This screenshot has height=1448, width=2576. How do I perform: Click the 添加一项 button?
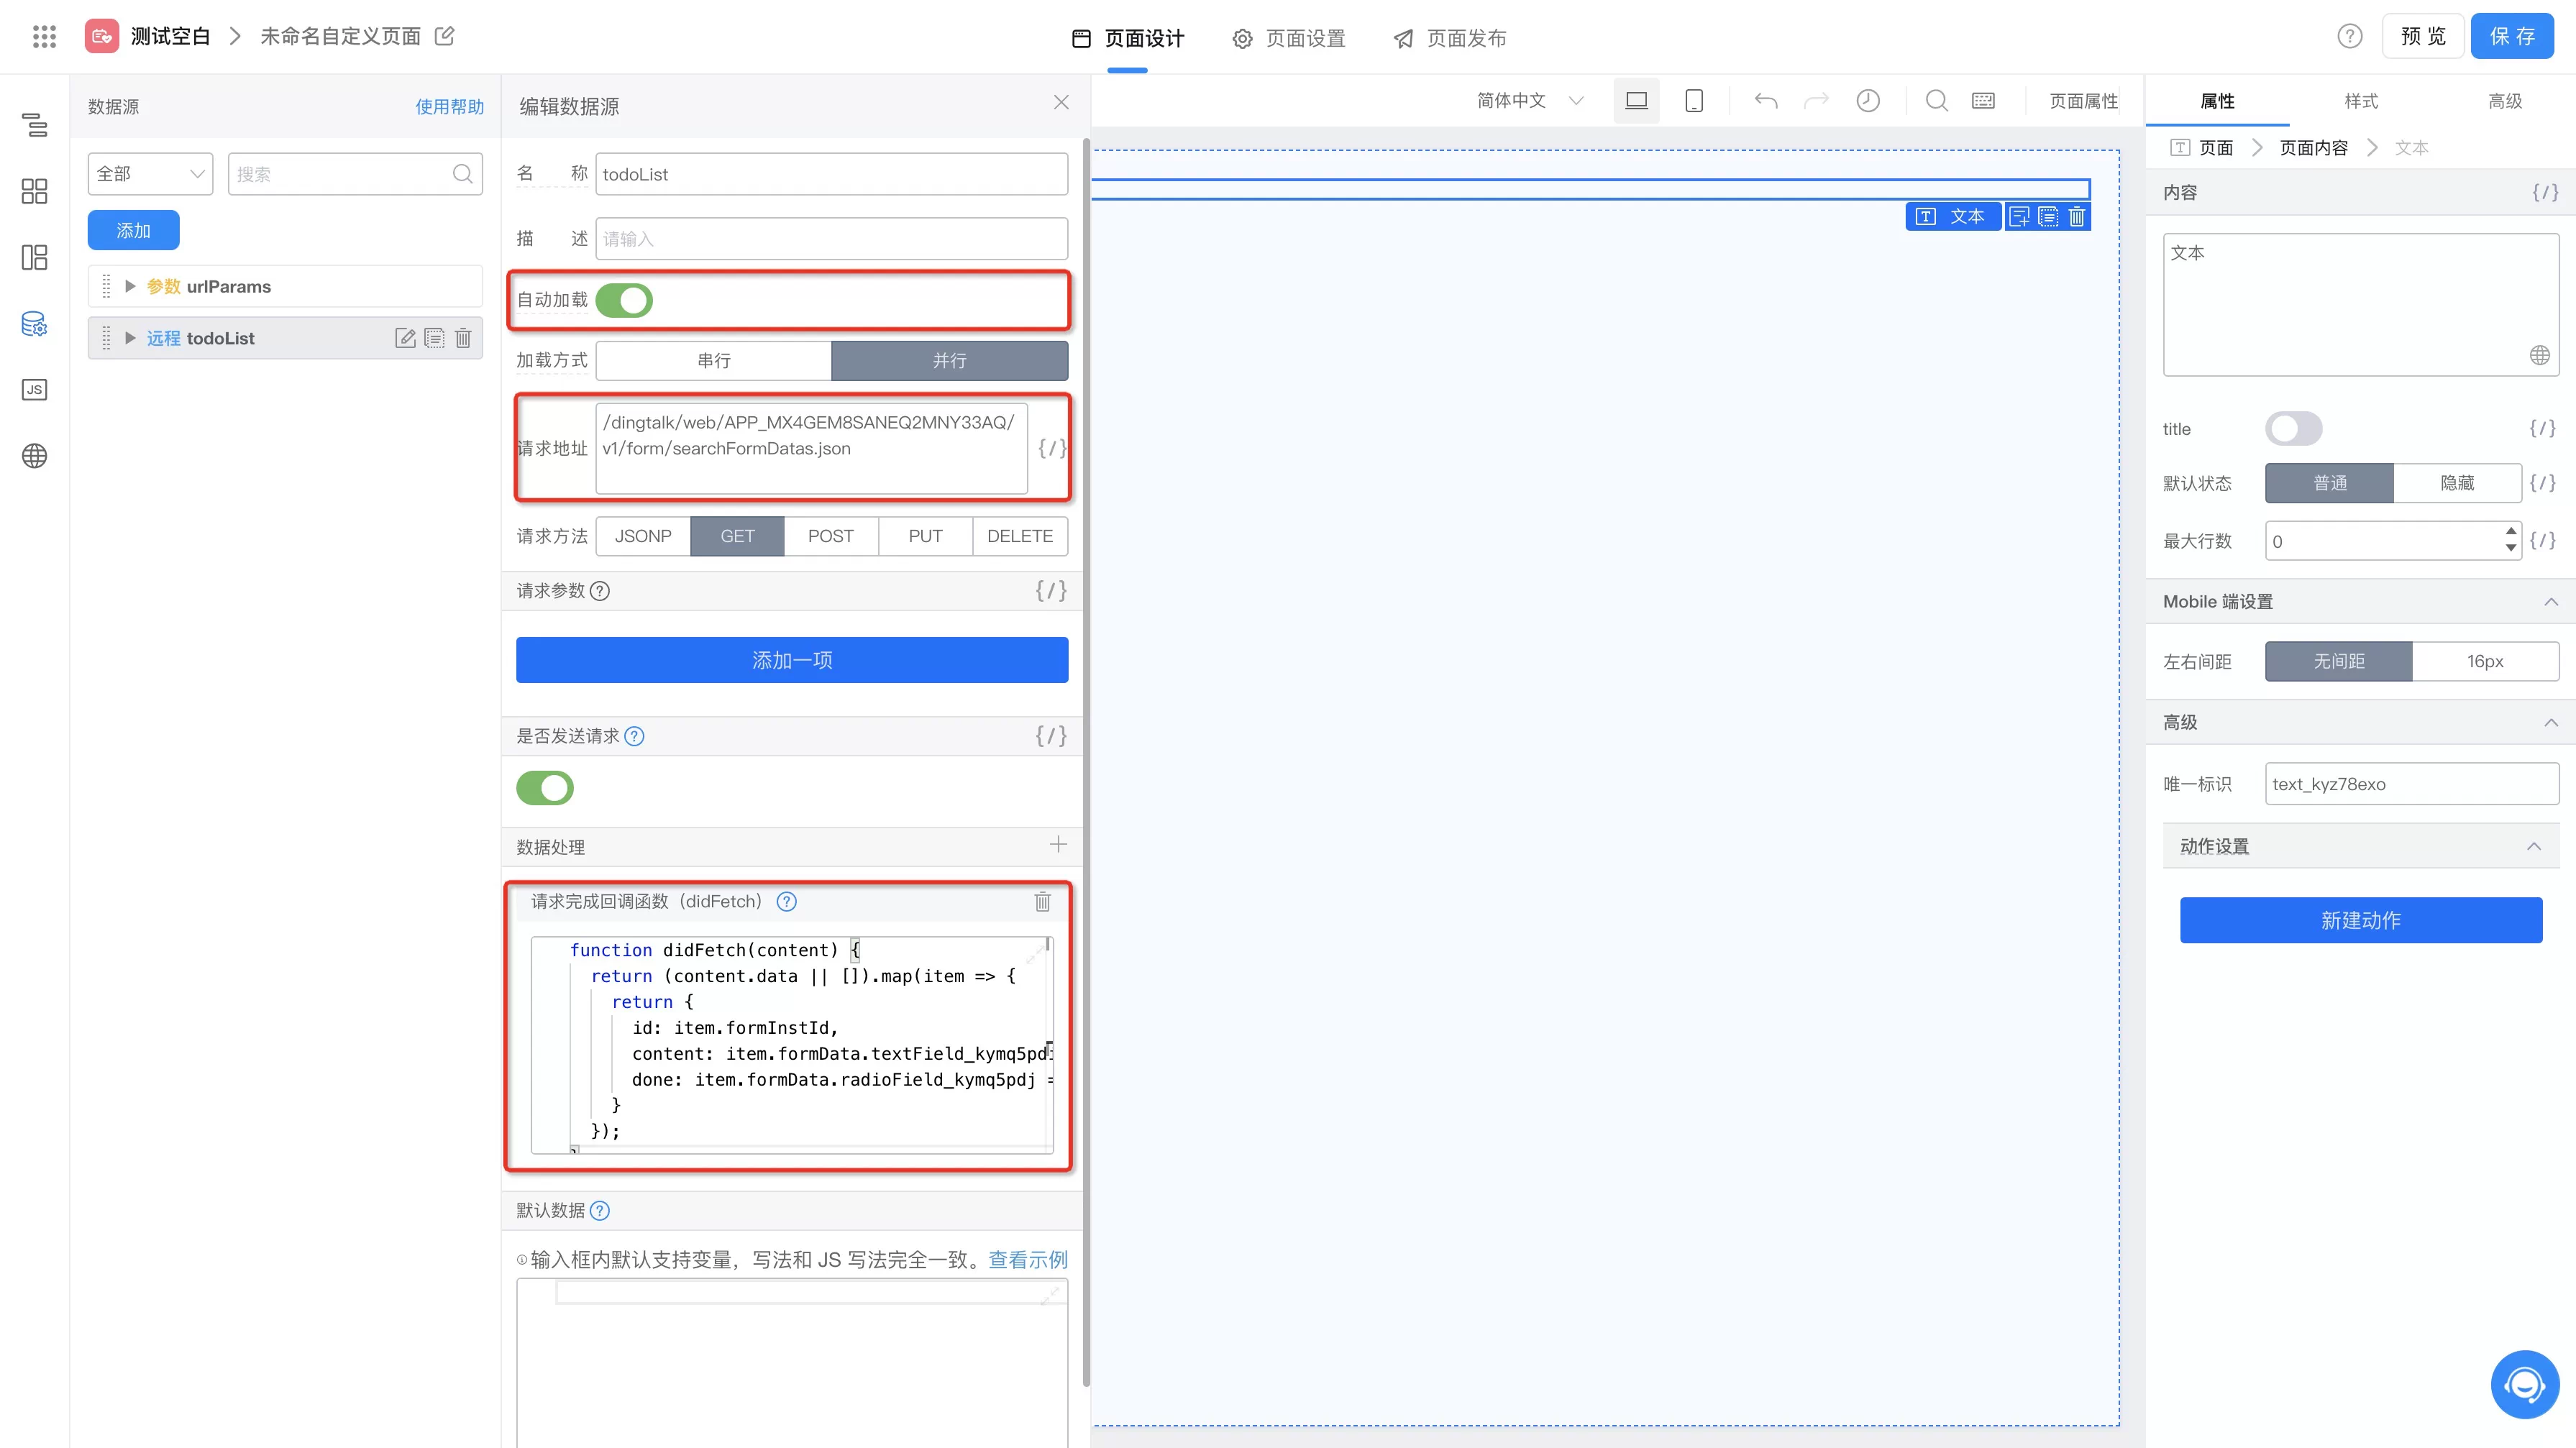pos(791,660)
